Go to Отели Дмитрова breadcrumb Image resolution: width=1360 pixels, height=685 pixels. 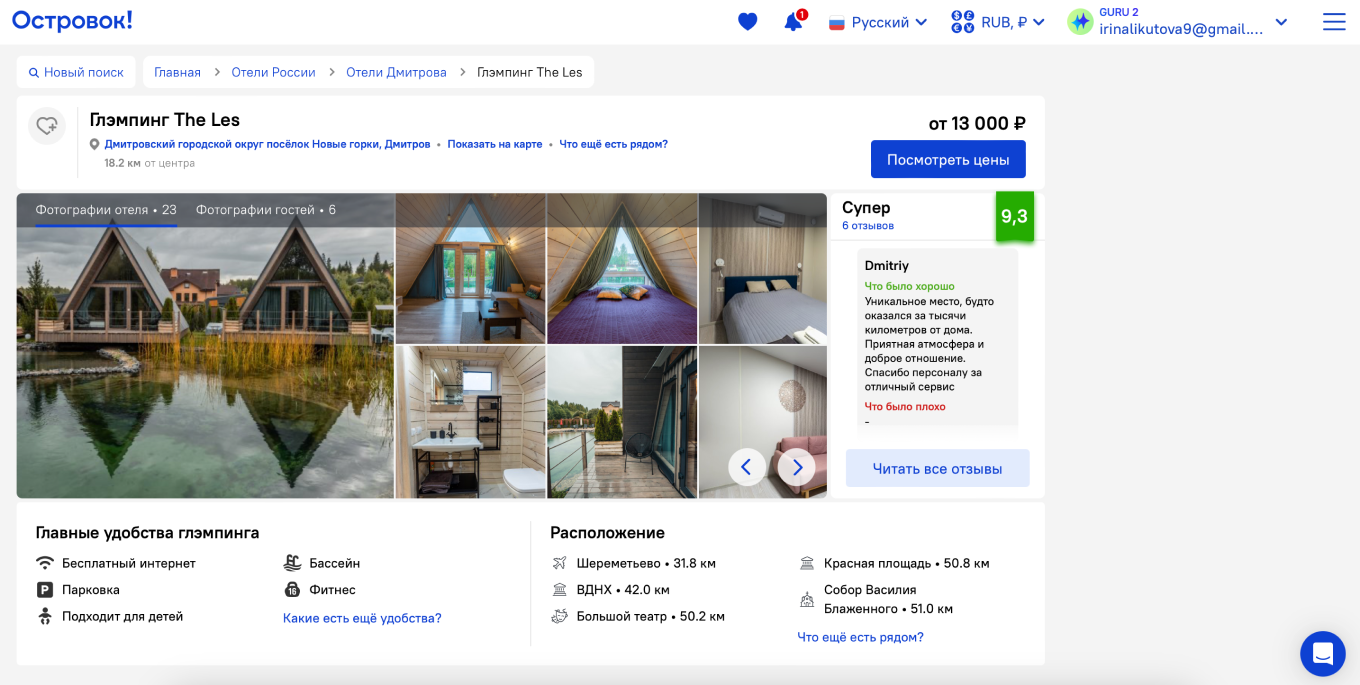[x=396, y=72]
